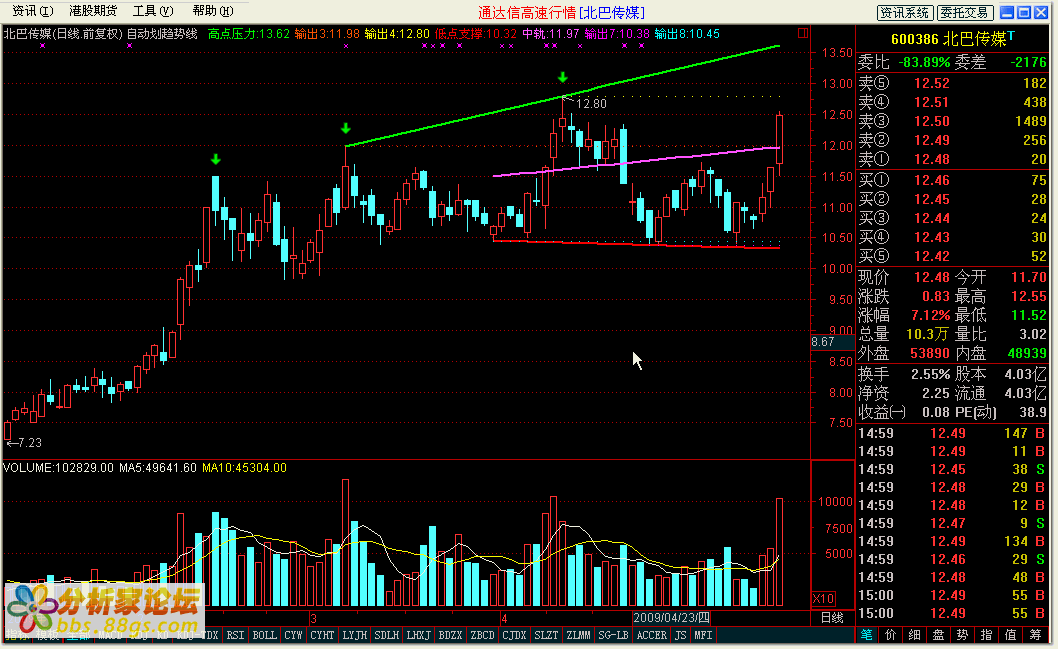1058x649 pixels.
Task: Select the 势 tab in the quote panel
Action: [x=962, y=634]
